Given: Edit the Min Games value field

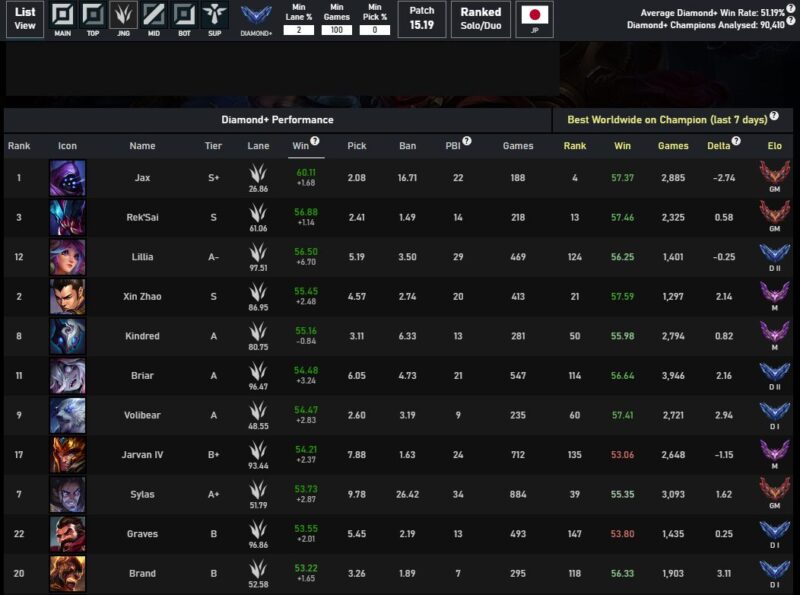Looking at the screenshot, I should pos(337,30).
